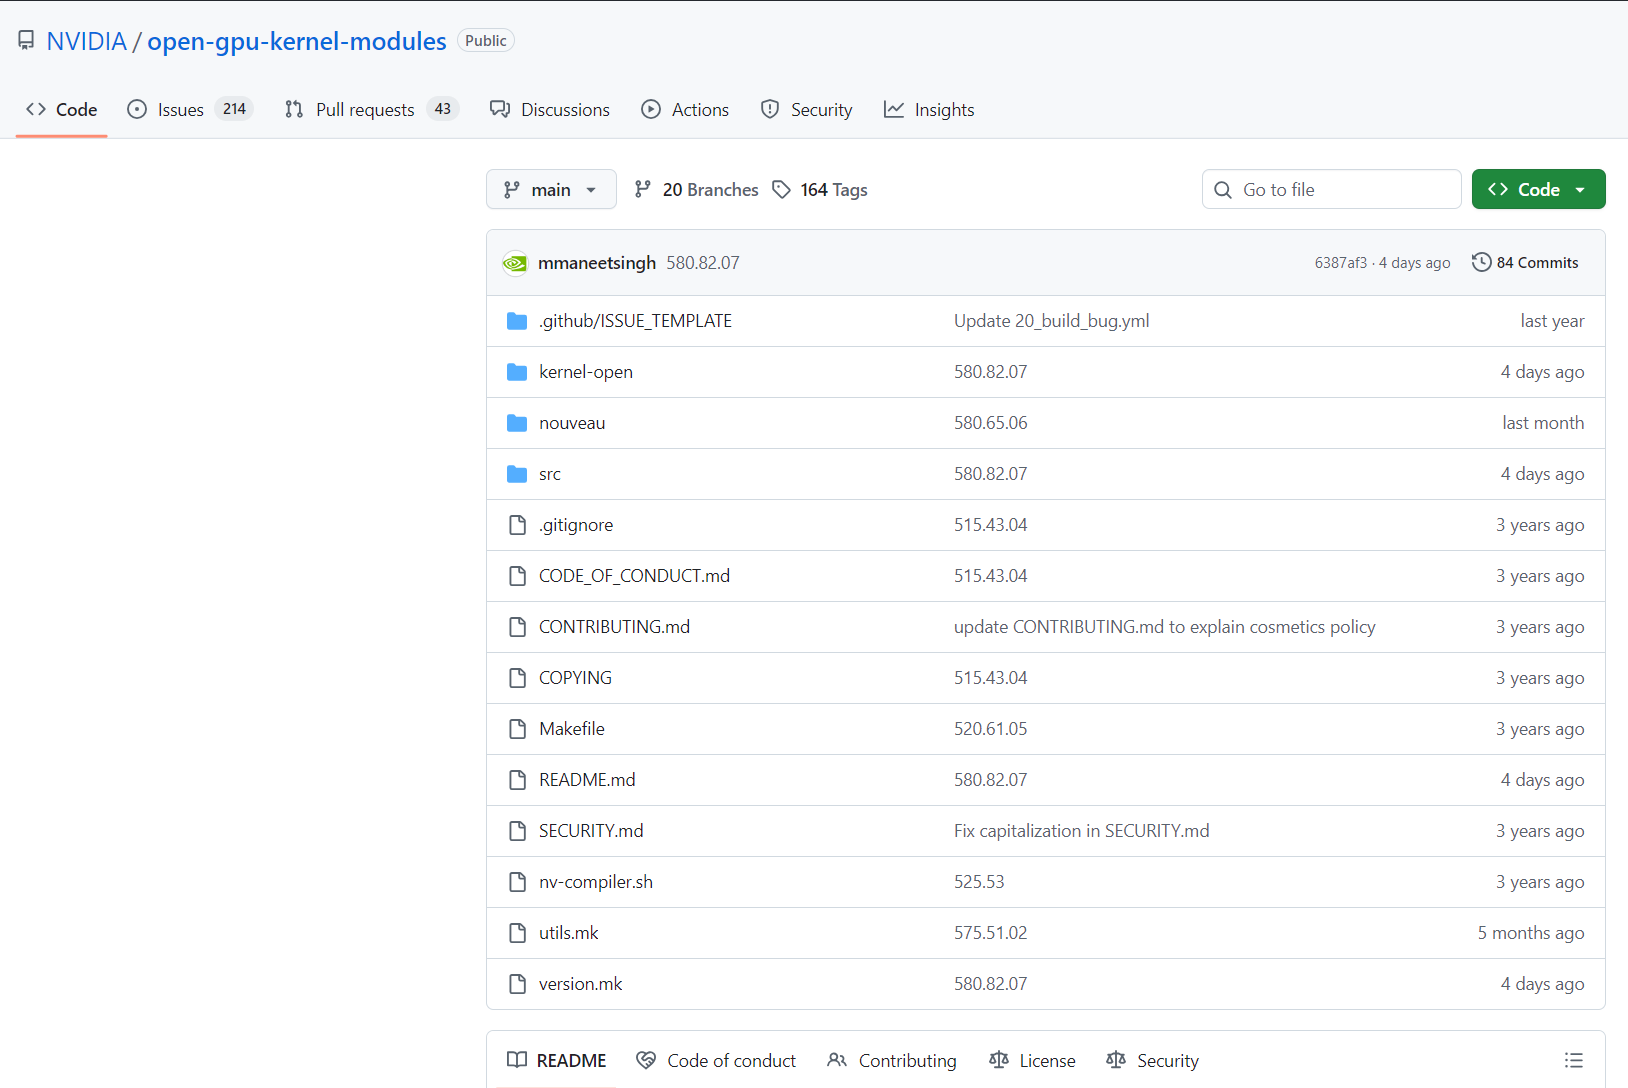Click the folder icon for .github/ISSUE_TEMPLATE
Screen dimensions: 1628x1088
click(517, 321)
